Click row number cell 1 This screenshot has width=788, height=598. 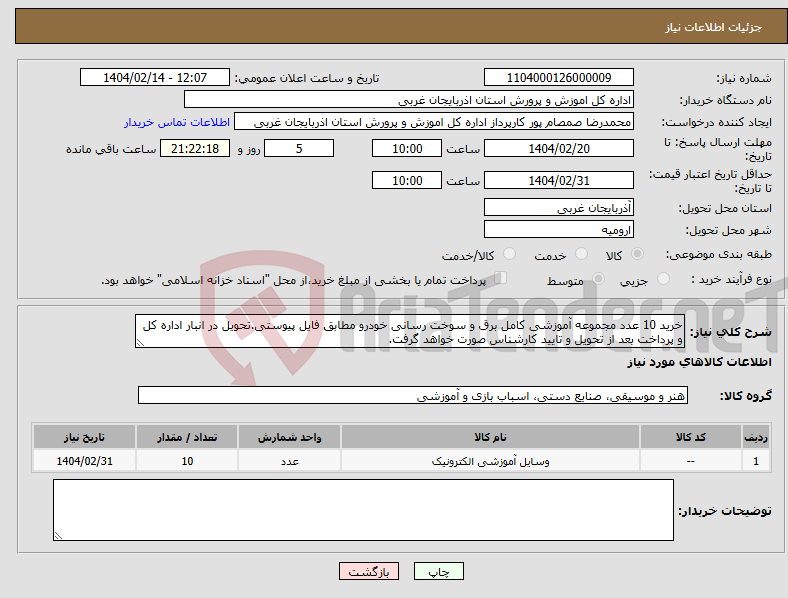[756, 461]
